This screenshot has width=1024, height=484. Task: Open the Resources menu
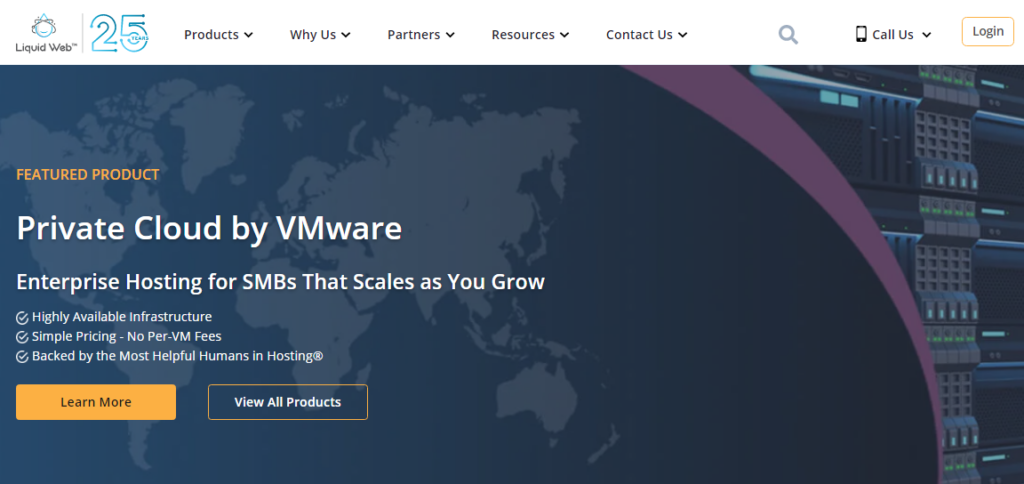tap(529, 35)
